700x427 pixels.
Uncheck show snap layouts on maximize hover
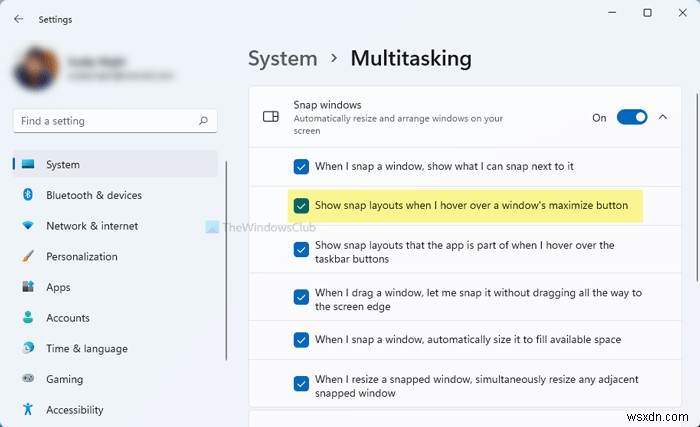301,206
